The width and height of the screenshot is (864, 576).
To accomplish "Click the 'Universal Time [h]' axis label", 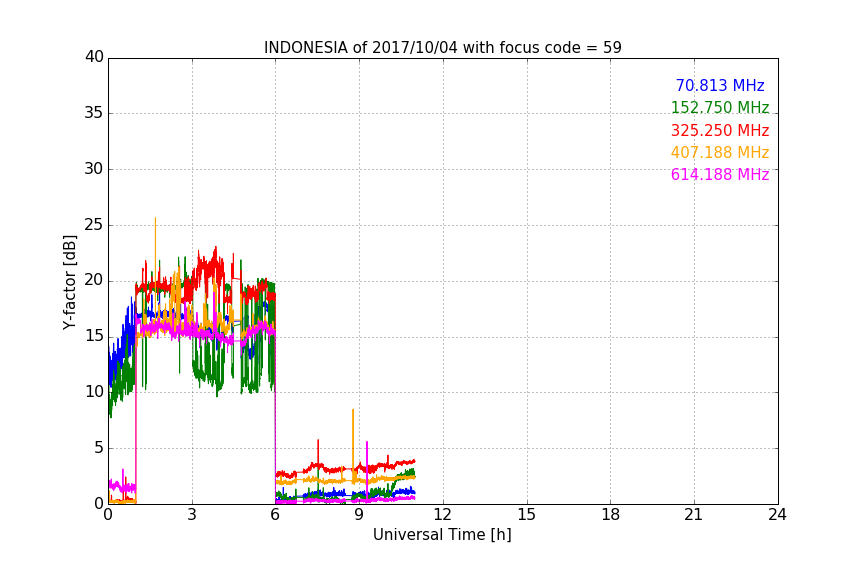I will [x=442, y=535].
